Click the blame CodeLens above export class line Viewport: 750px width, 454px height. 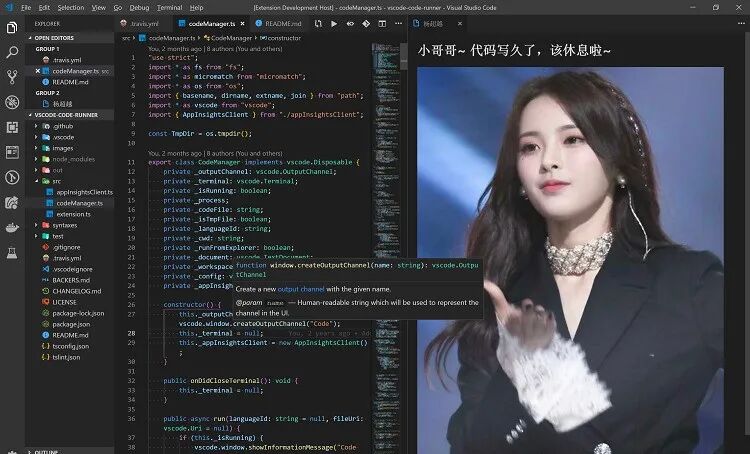tap(215, 154)
